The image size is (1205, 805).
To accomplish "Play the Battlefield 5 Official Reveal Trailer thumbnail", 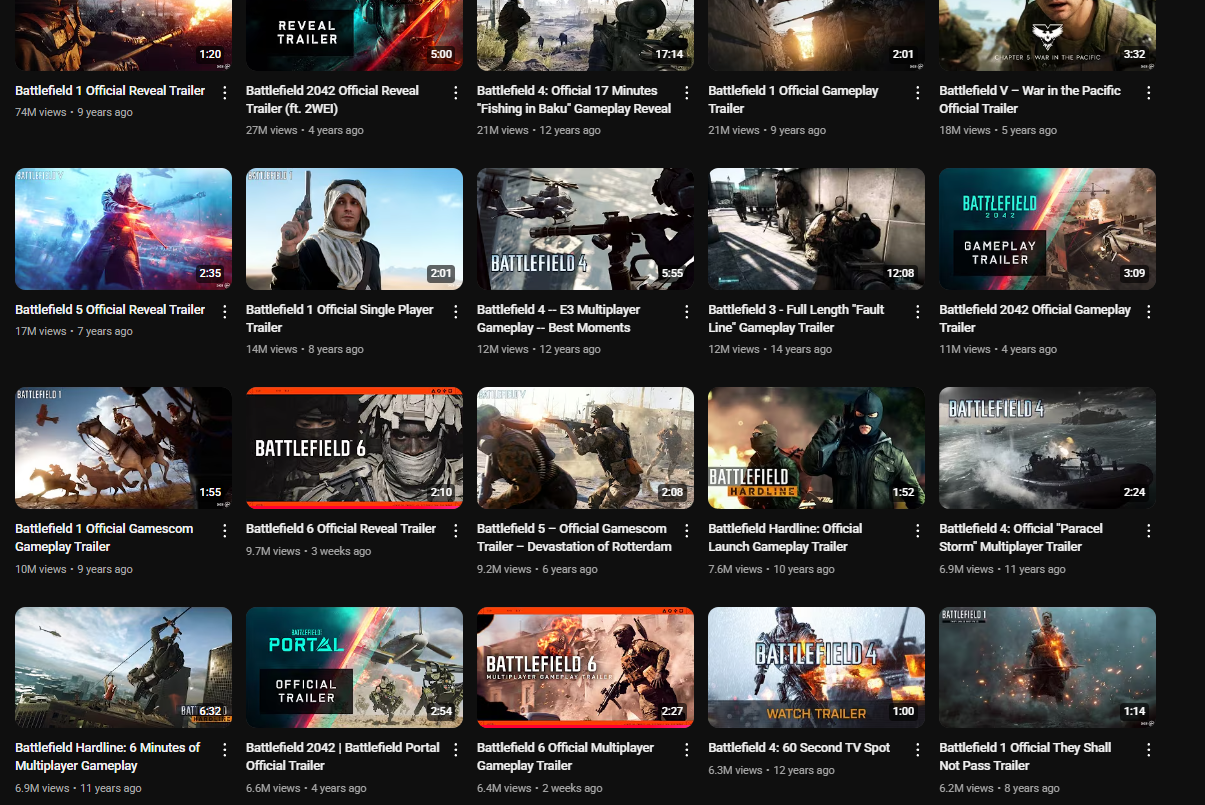I will click(x=123, y=229).
